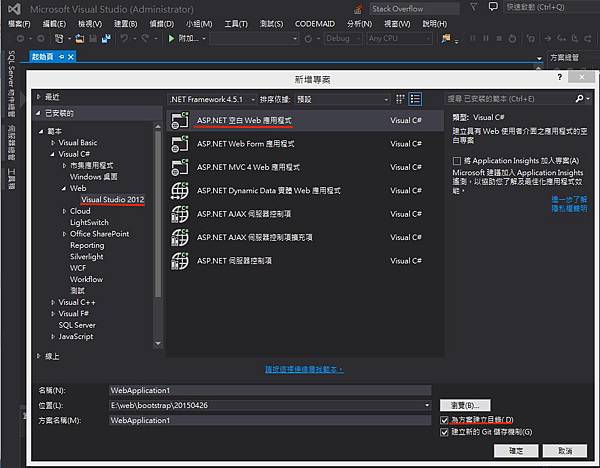Screen dimensions: 600x468
Task: Open the 檔案(F) menu
Action: click(19, 24)
